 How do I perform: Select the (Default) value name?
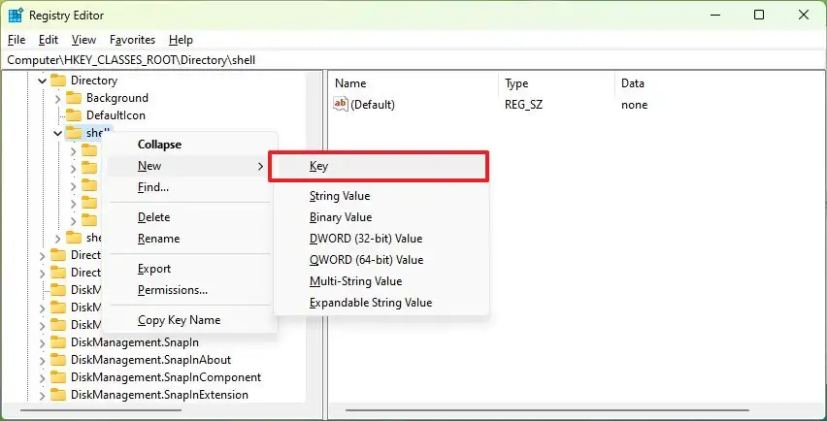372,104
